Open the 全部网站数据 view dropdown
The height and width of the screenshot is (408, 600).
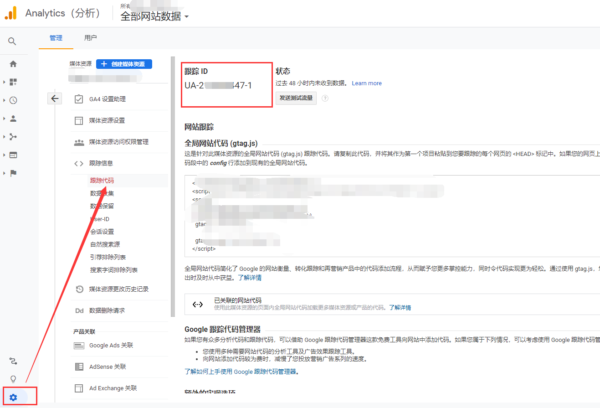(x=155, y=16)
